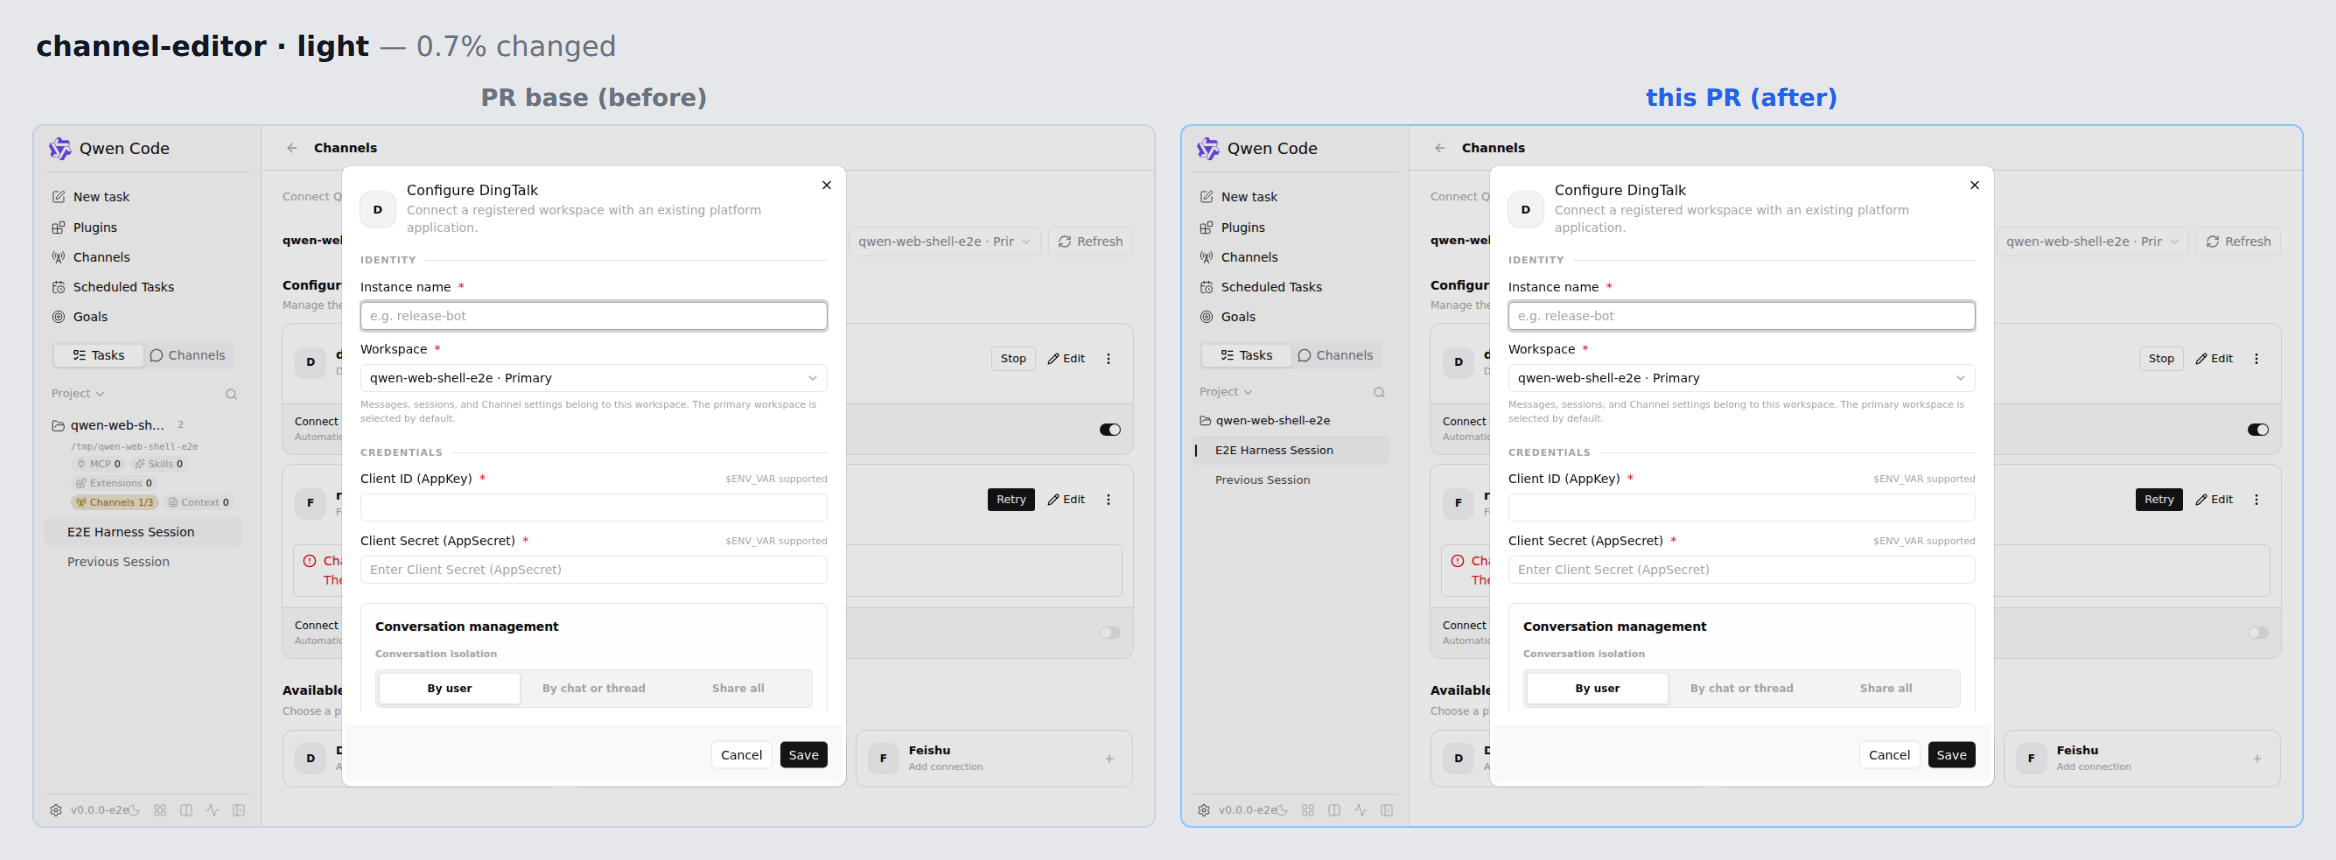Viewport: 2336px width, 860px height.
Task: Click the split-columns icon in after panel footer
Action: point(1334,810)
